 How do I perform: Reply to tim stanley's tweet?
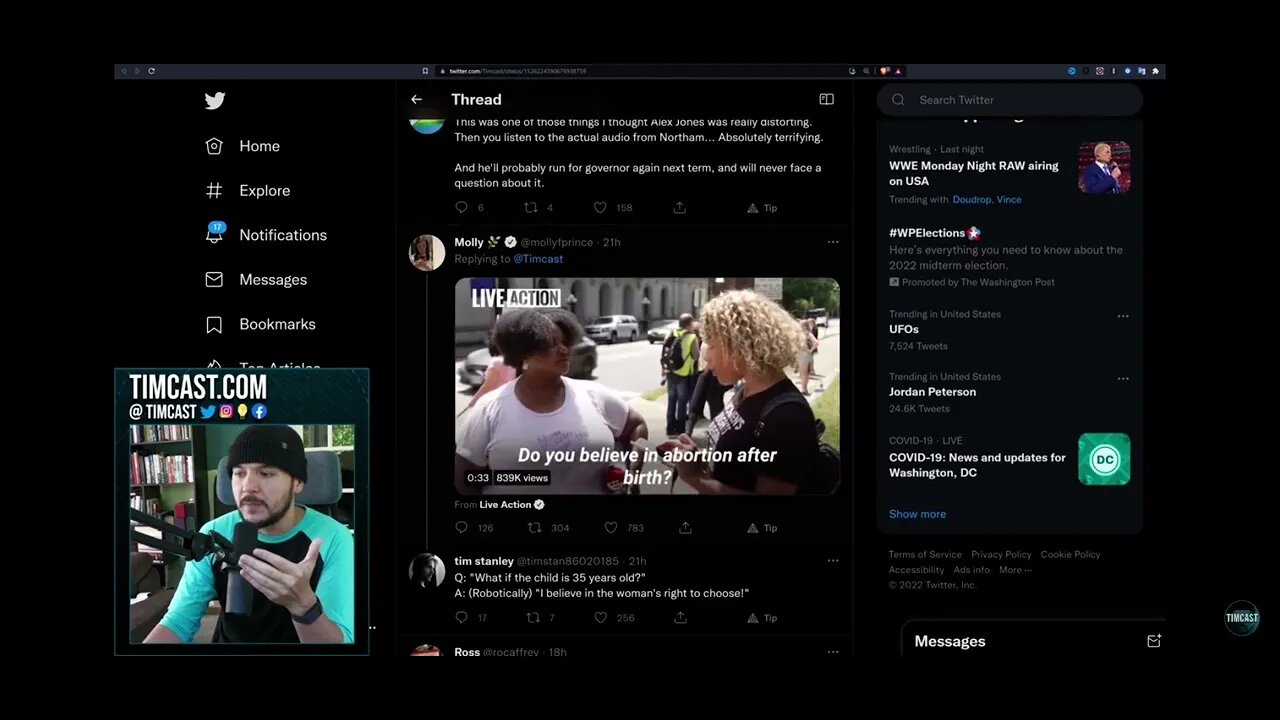click(461, 618)
